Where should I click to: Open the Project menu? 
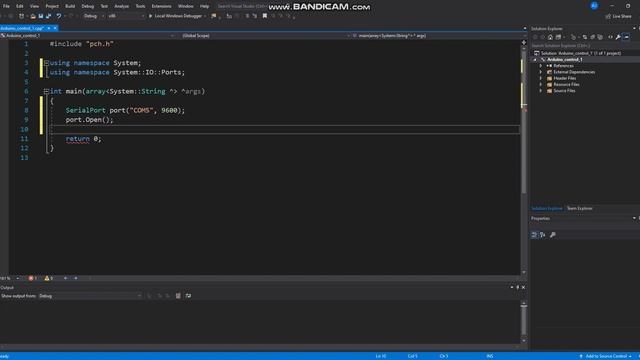click(52, 6)
